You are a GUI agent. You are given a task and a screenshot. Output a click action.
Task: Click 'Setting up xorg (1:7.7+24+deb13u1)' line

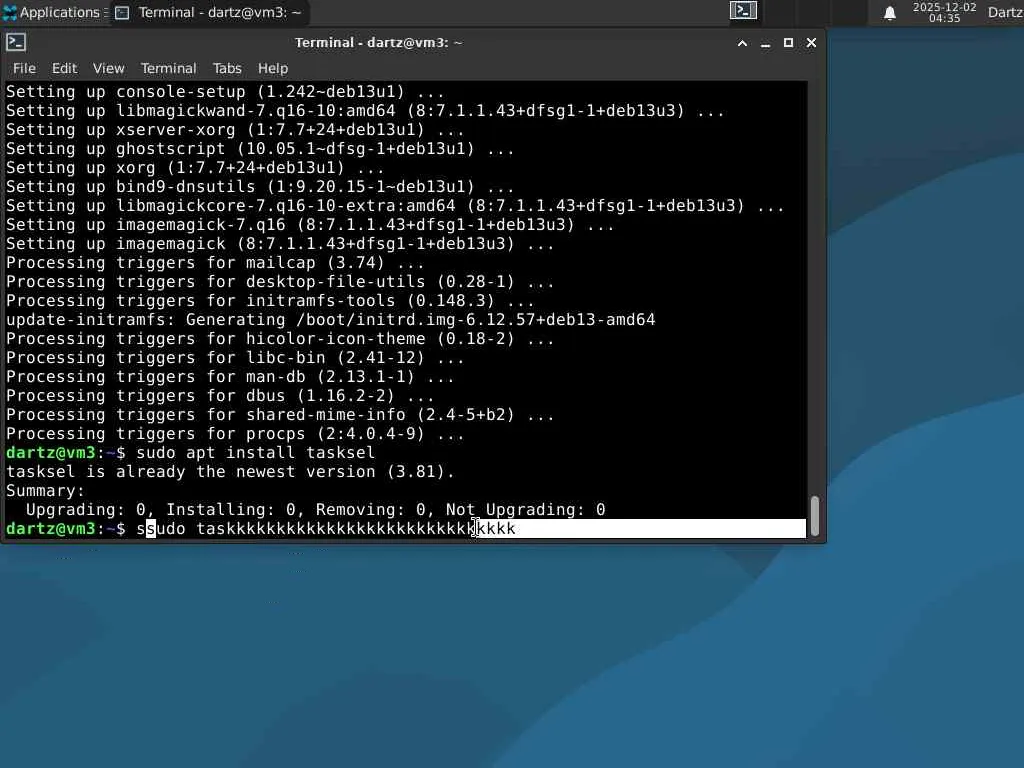click(x=195, y=167)
